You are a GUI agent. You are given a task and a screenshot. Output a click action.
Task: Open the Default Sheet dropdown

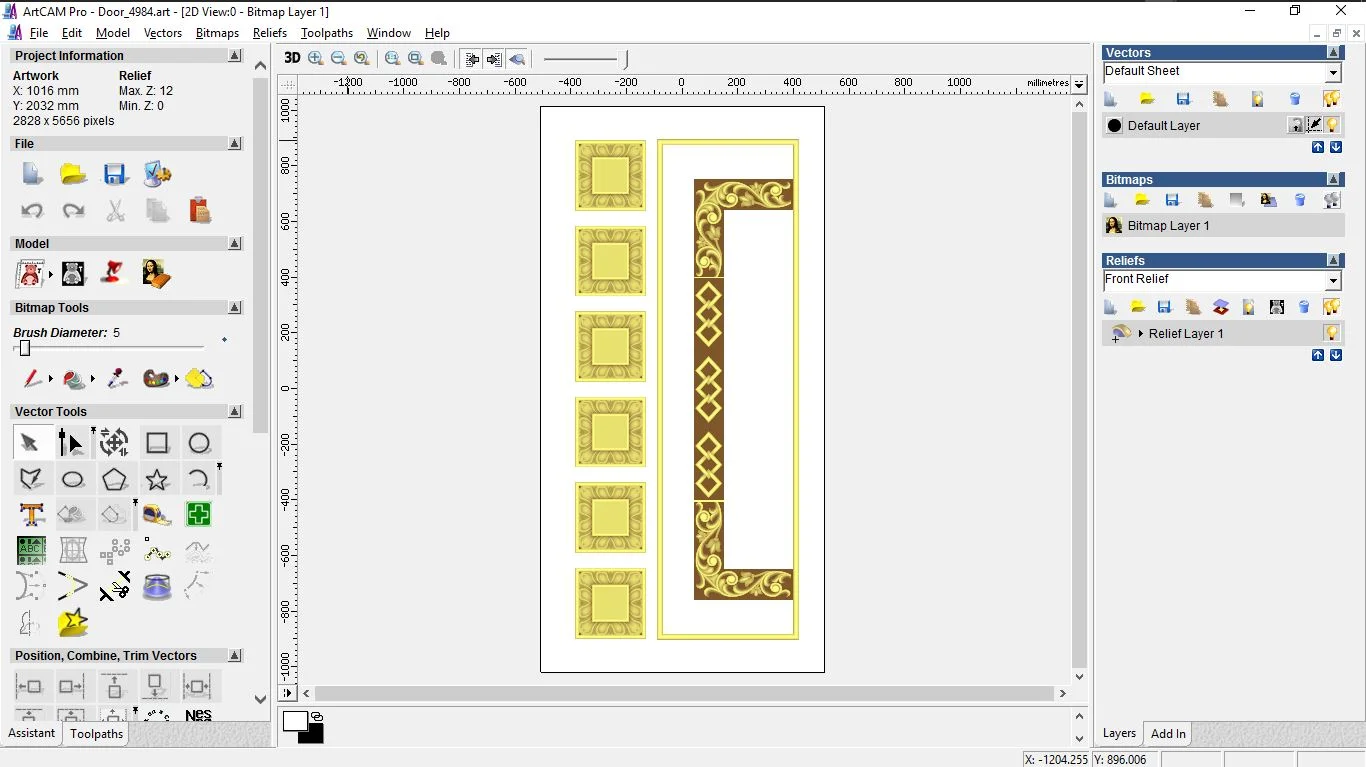pos(1333,73)
